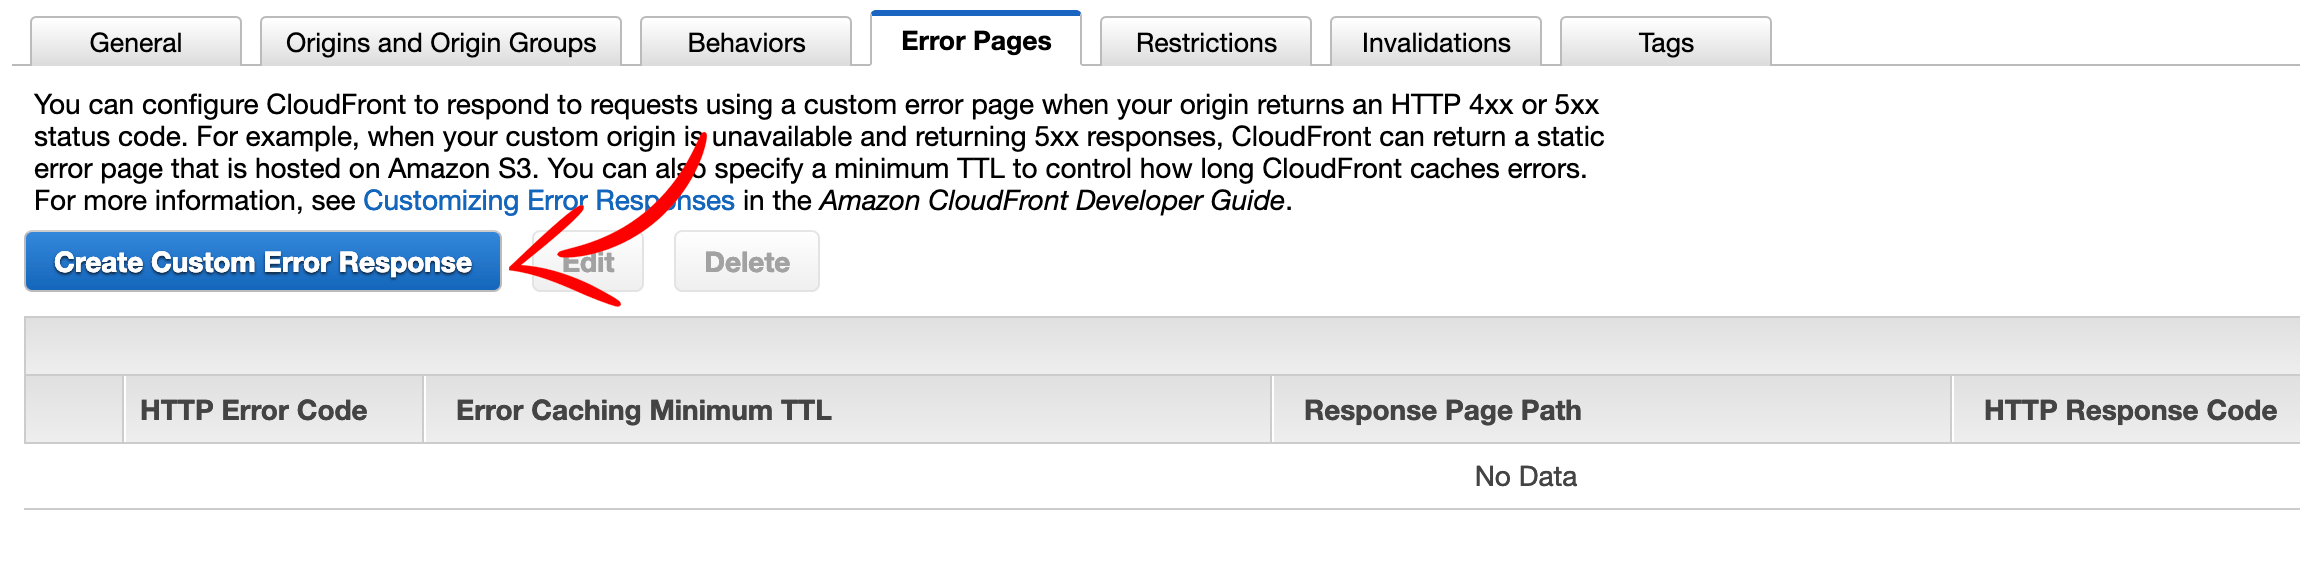Select the Error Pages tab
The width and height of the screenshot is (2300, 564).
pyautogui.click(x=976, y=40)
